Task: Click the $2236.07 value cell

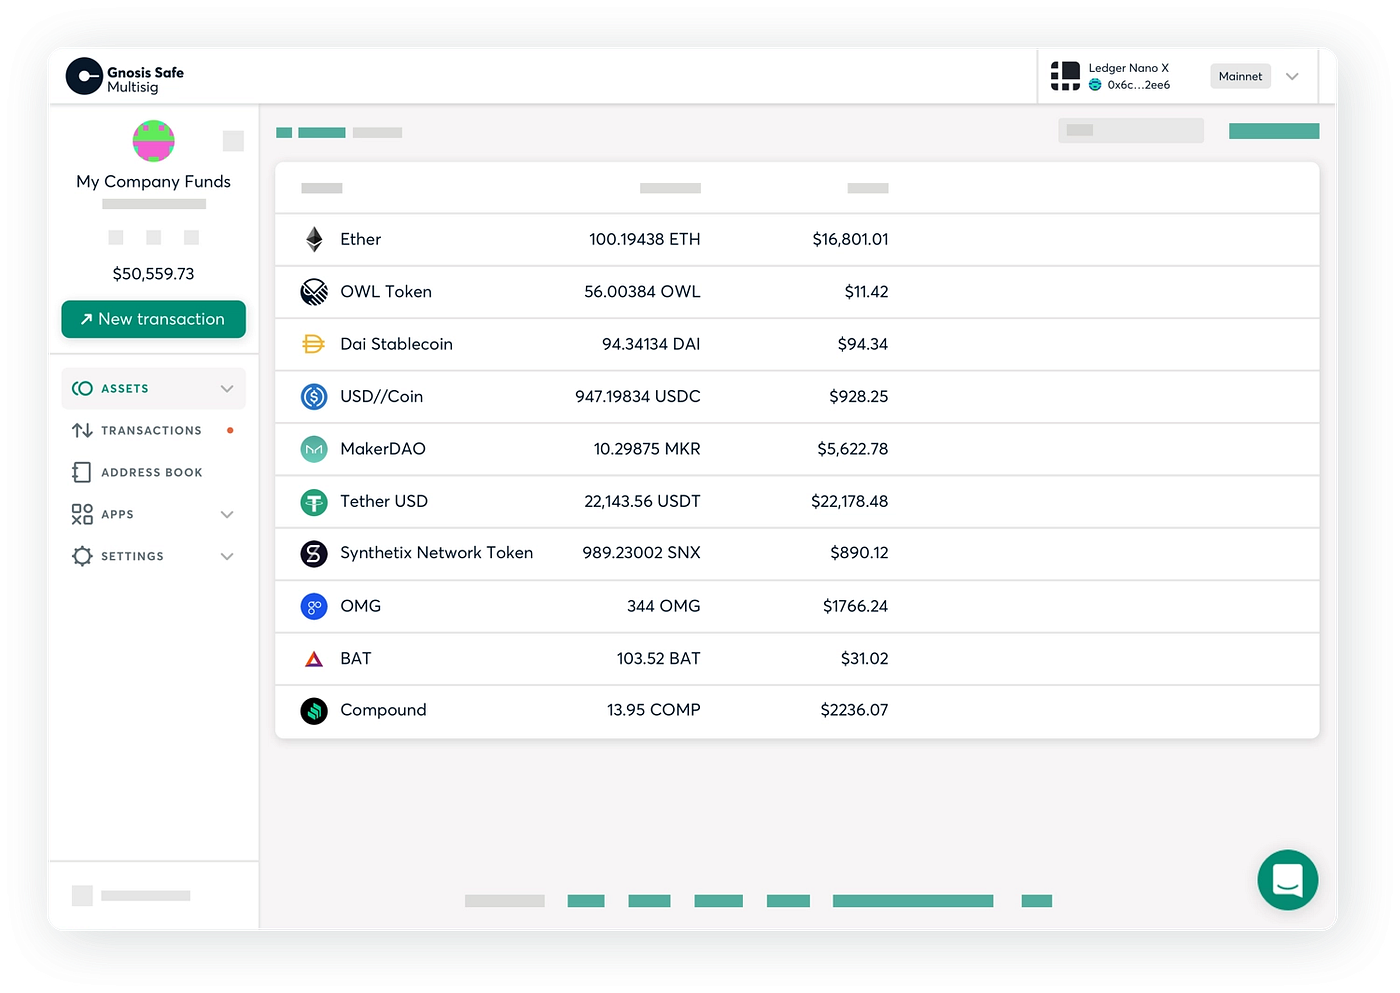Action: point(854,710)
